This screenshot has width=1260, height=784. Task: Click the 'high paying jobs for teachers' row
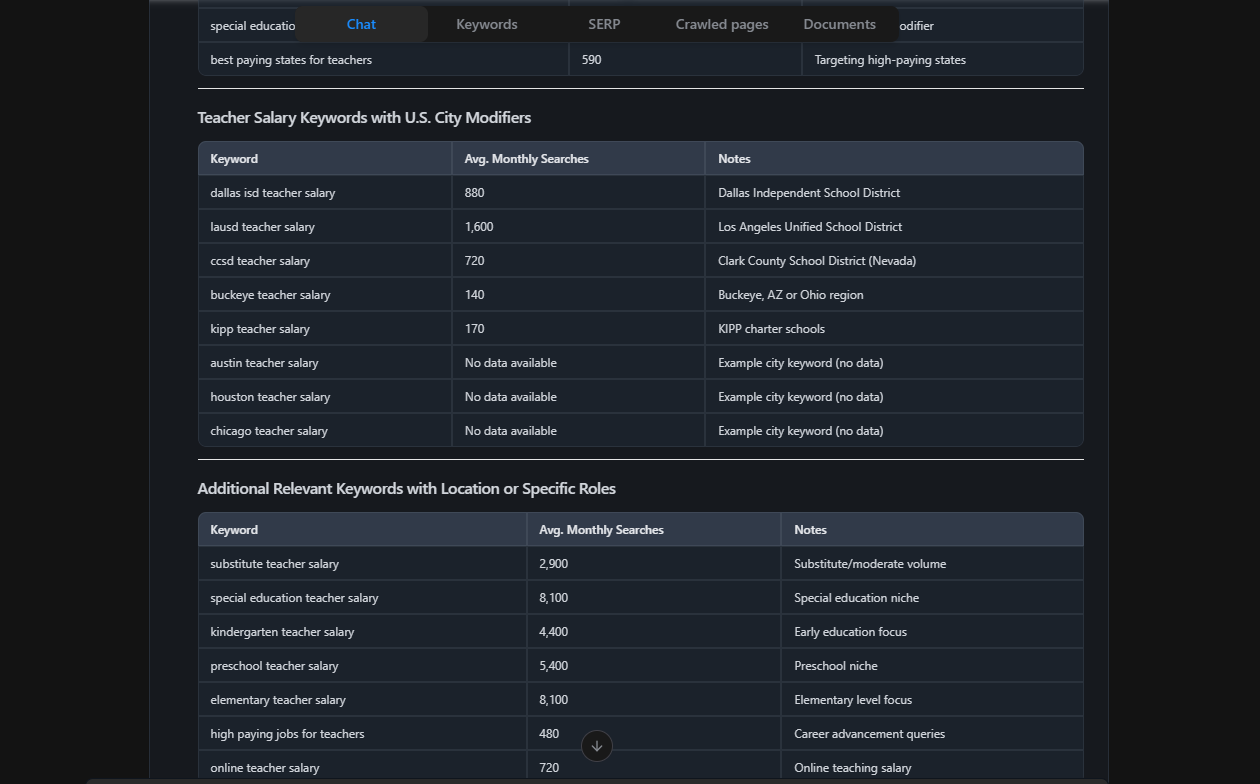tap(286, 733)
